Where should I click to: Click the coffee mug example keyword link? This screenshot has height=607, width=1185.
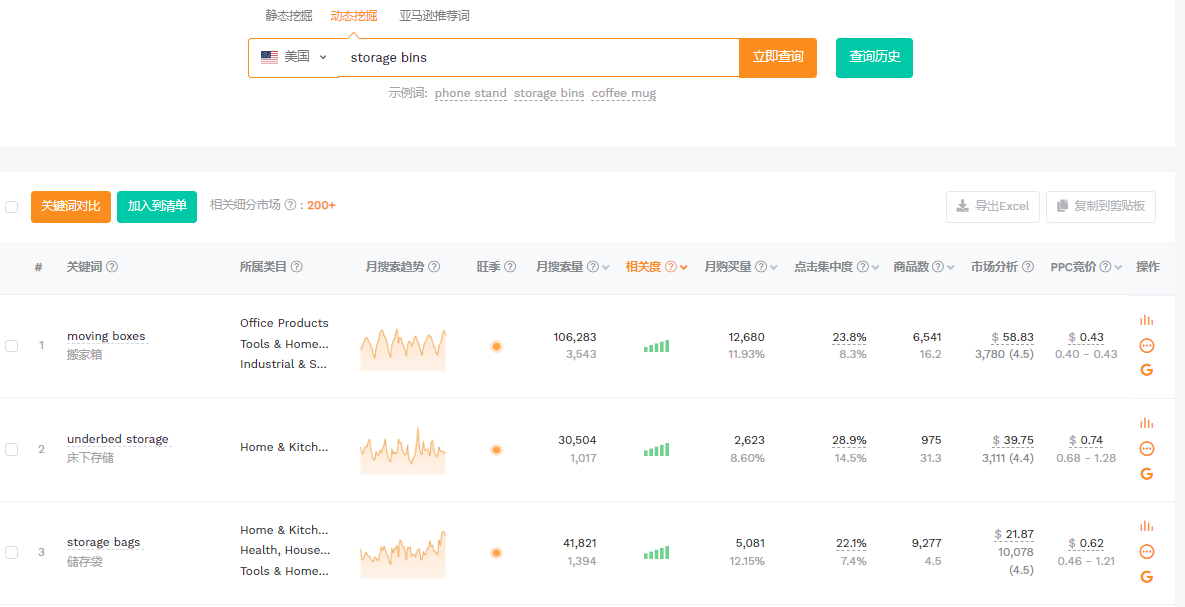click(623, 94)
